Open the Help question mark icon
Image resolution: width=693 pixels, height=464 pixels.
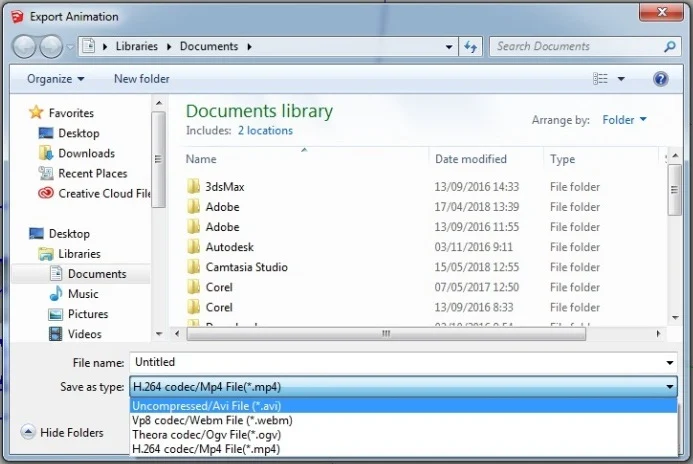click(x=660, y=79)
